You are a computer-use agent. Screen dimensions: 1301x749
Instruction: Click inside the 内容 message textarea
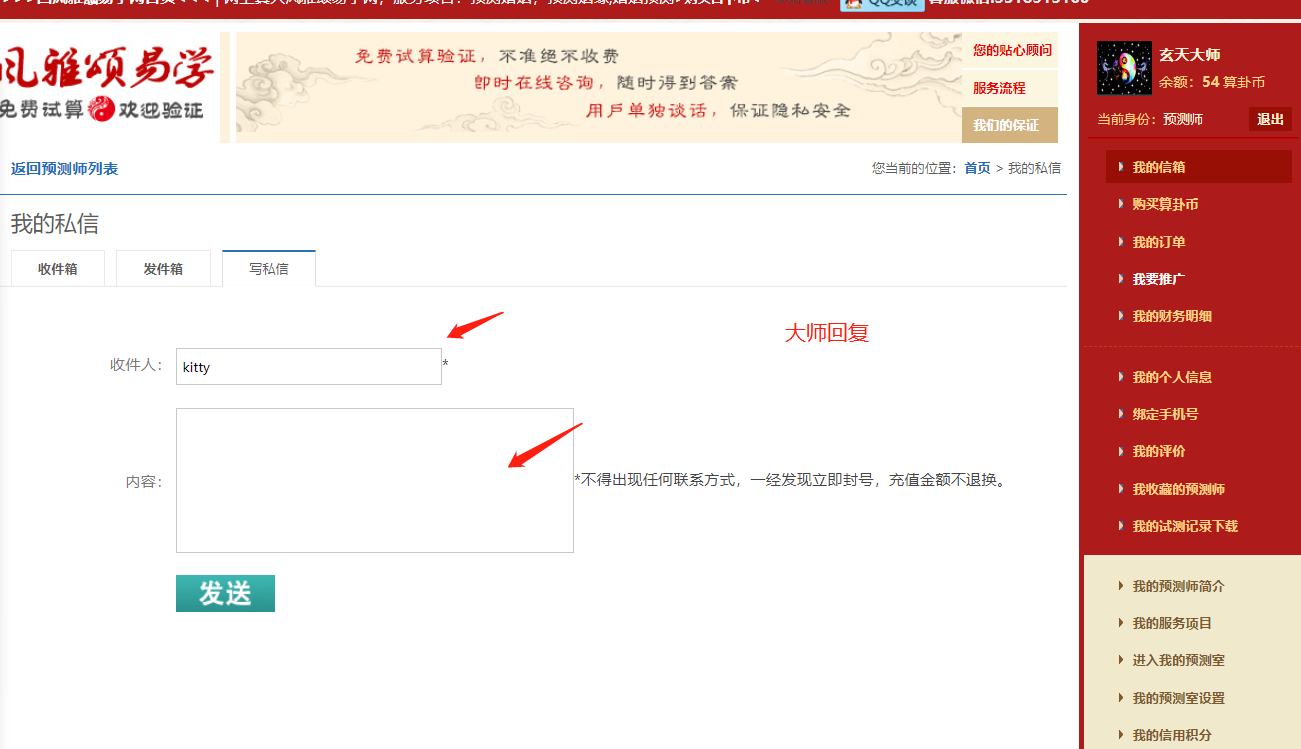click(x=374, y=480)
